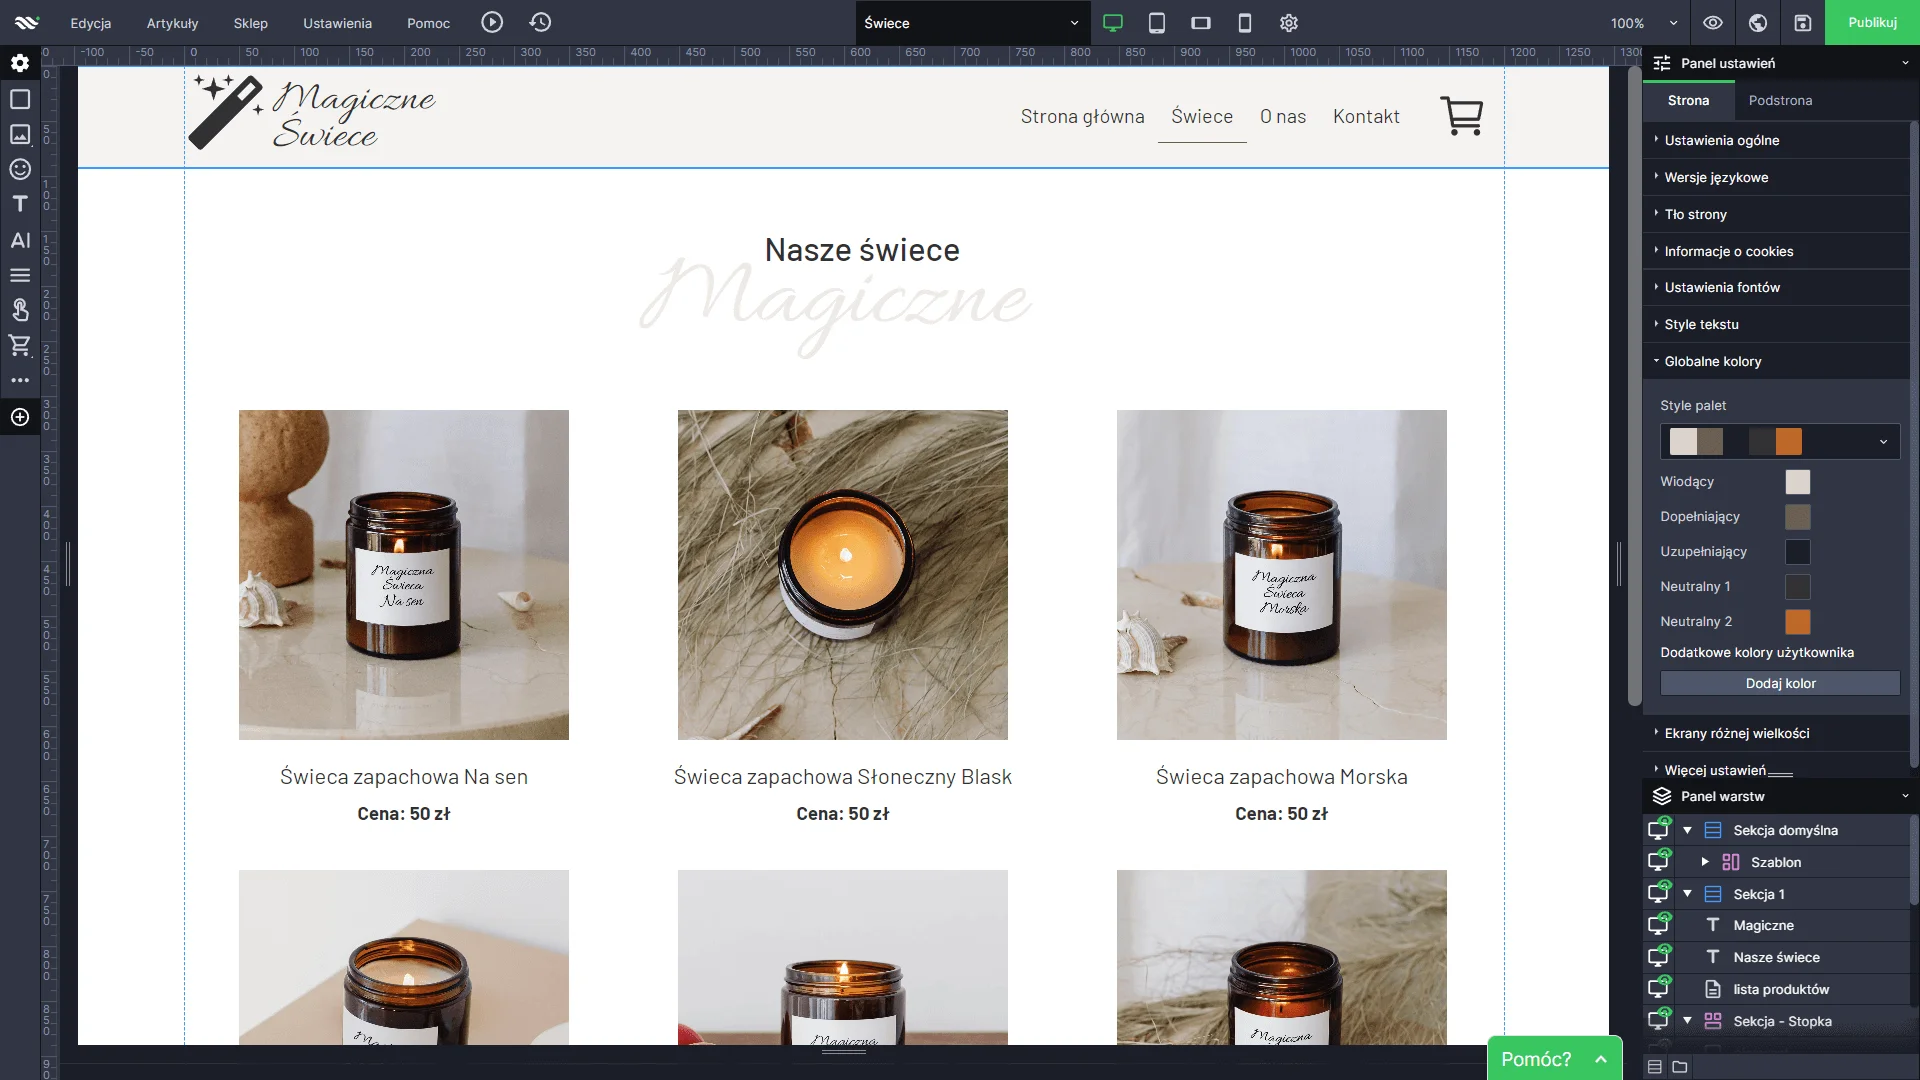Switch to mobile phone view icon
The image size is (1920, 1080).
tap(1245, 22)
